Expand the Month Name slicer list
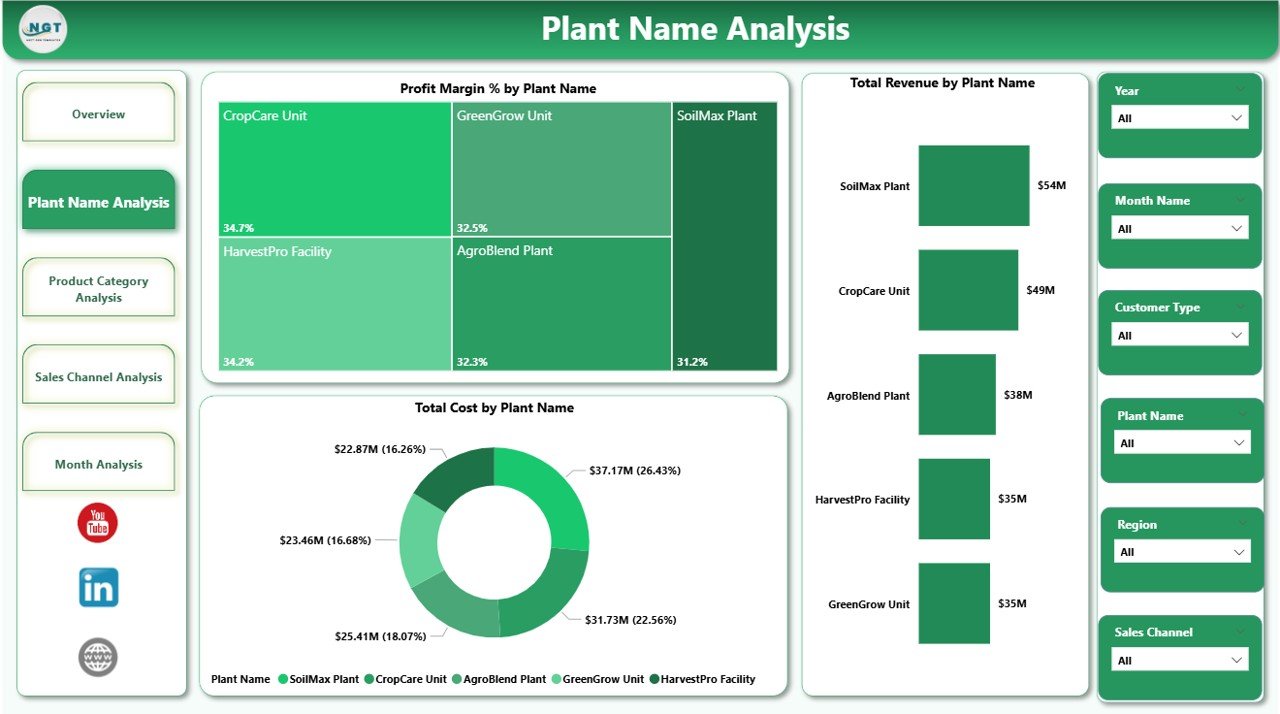This screenshot has width=1280, height=714. pos(1241,226)
